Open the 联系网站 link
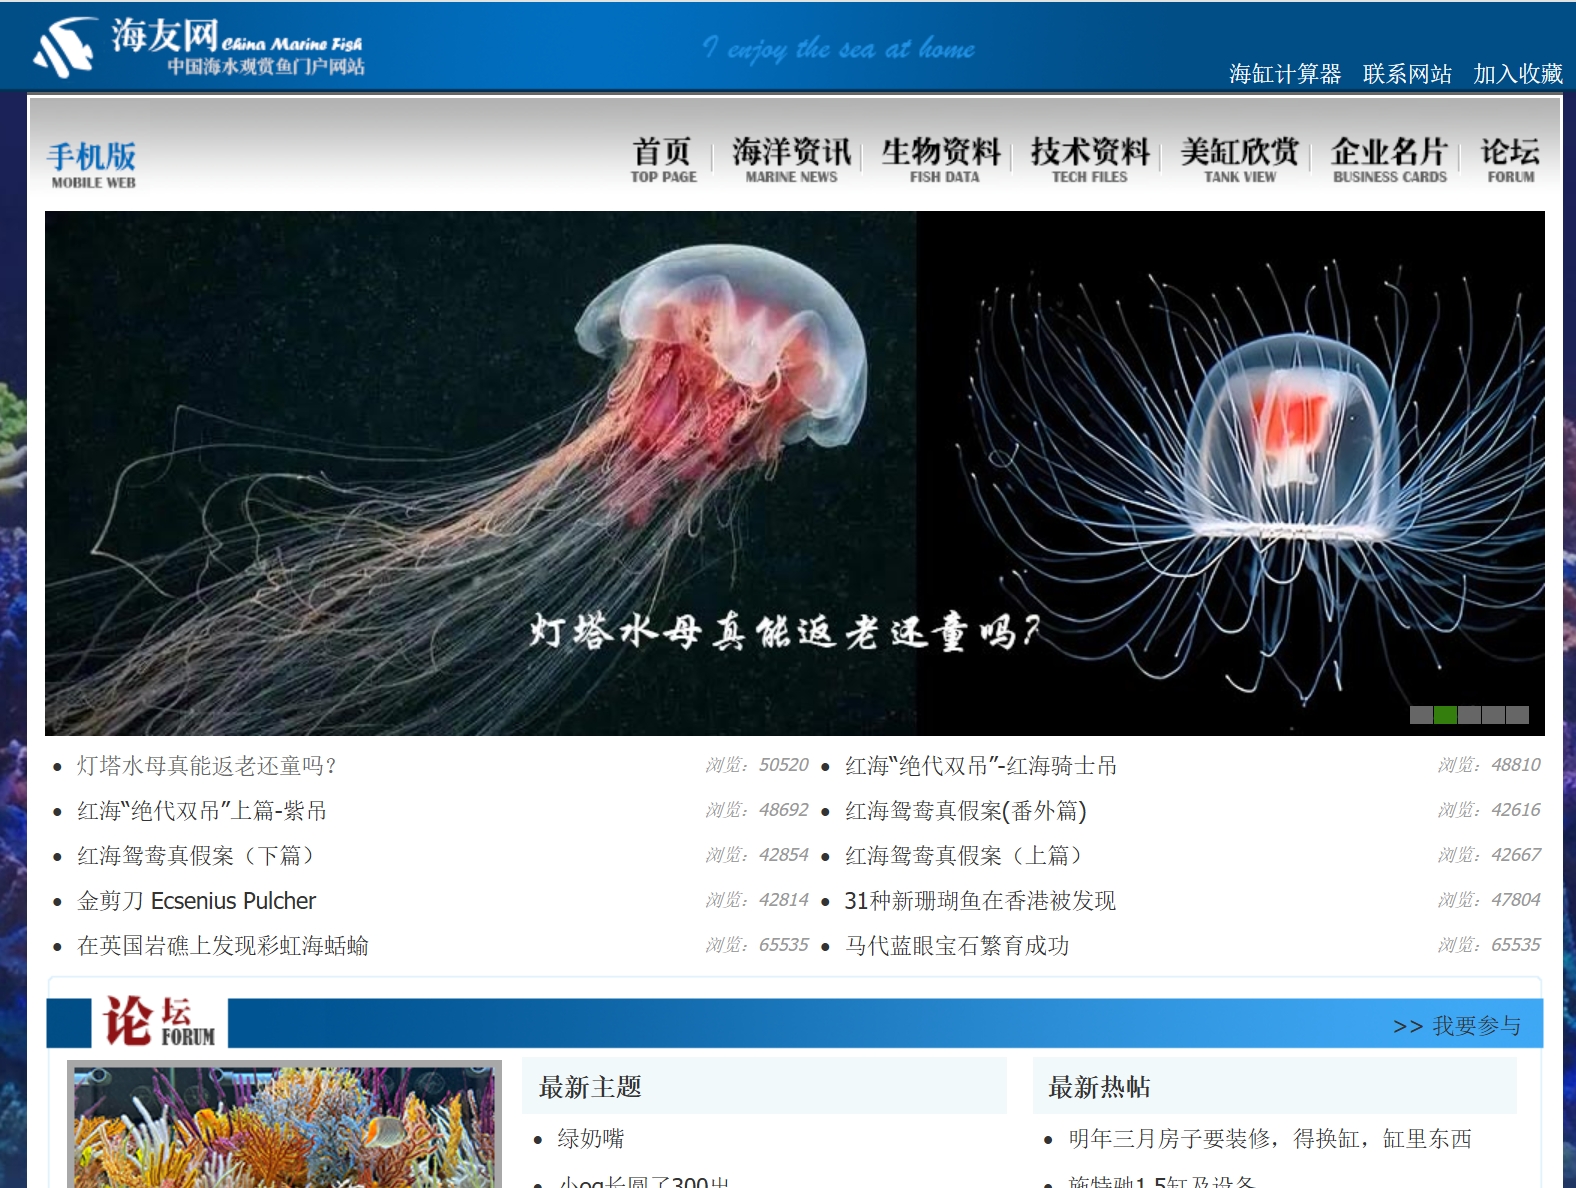This screenshot has height=1188, width=1576. (1407, 74)
